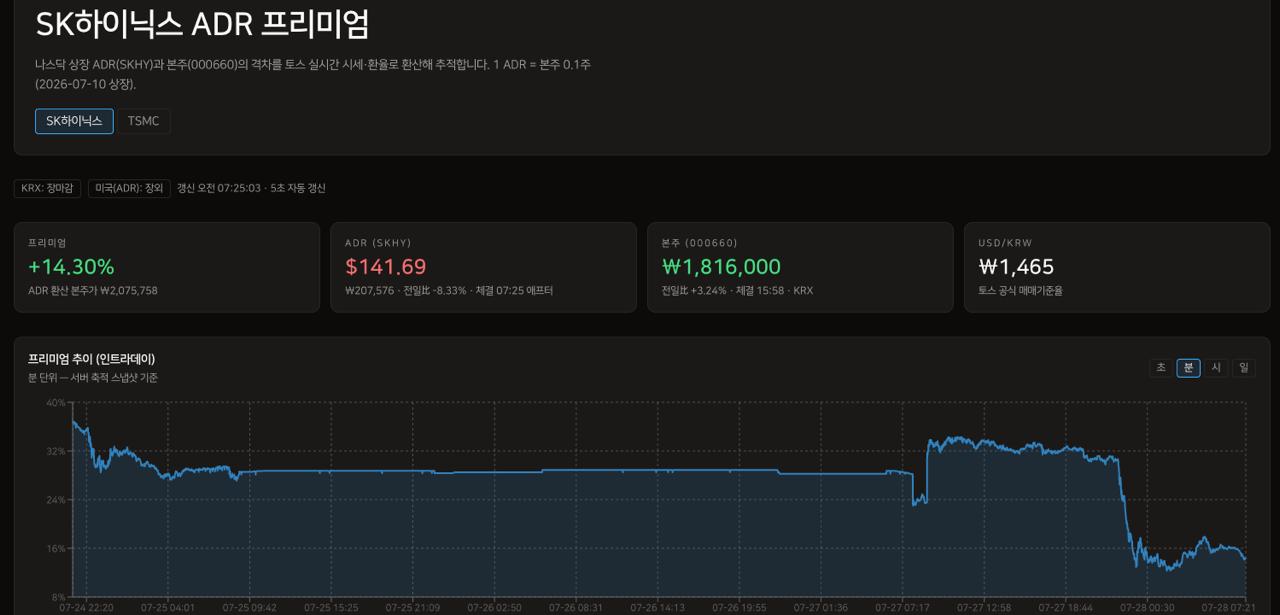Screen dimensions: 1280x615
Task: Click the ₩1,816,000 stock price
Action: pyautogui.click(x=721, y=267)
